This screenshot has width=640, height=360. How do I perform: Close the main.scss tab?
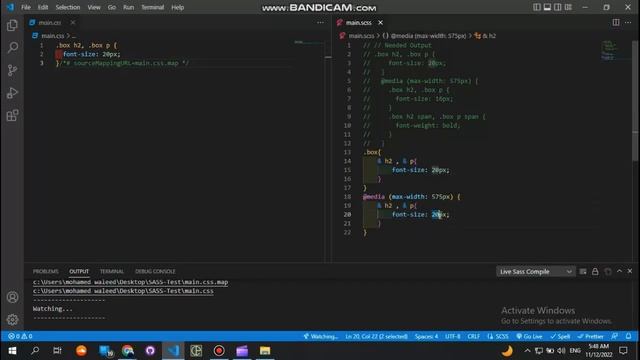(380, 22)
